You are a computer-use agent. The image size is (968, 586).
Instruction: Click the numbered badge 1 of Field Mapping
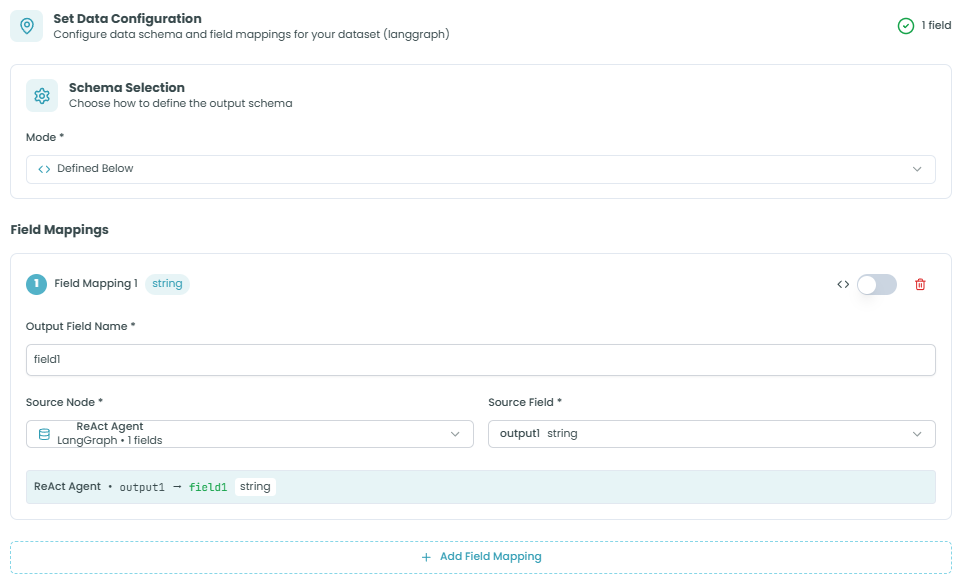(x=36, y=284)
